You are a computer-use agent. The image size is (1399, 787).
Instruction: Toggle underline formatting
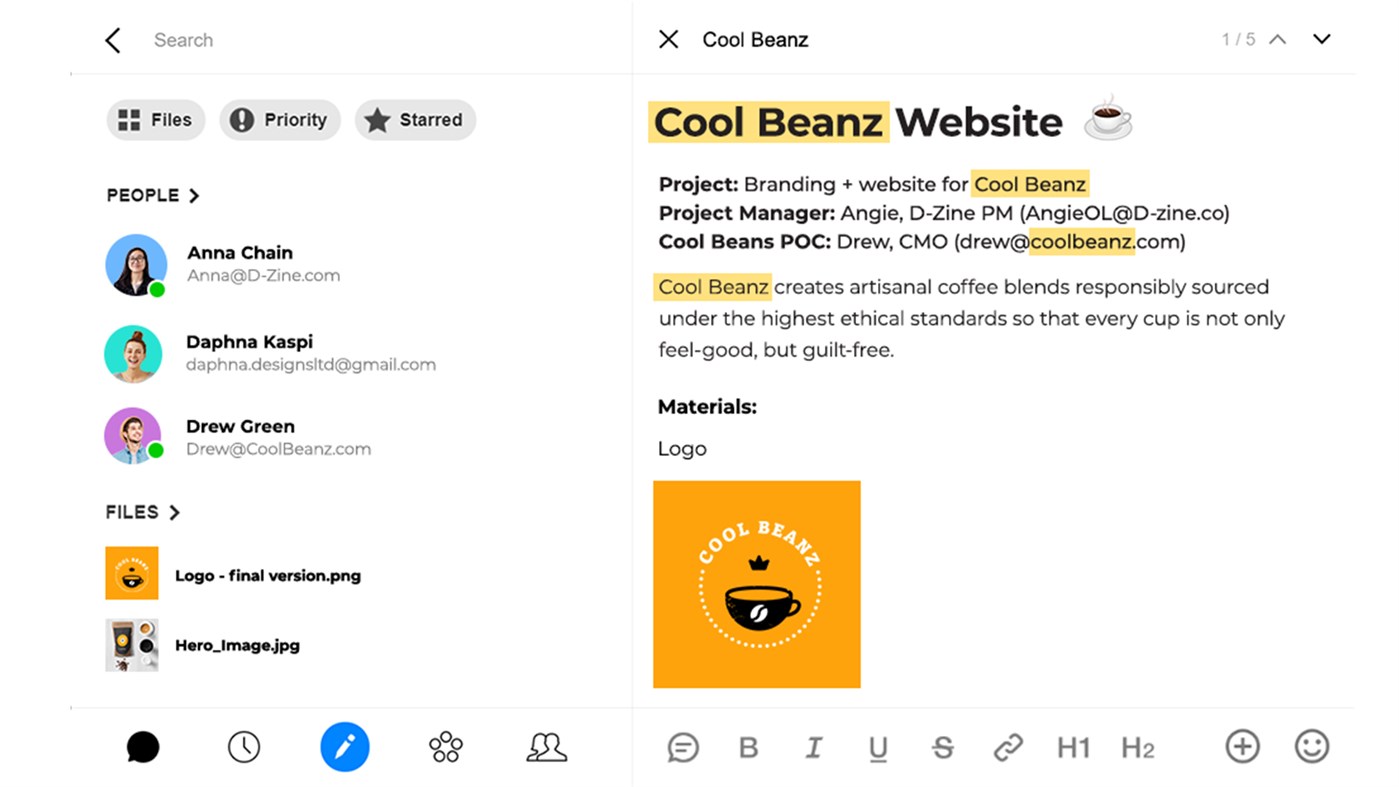click(x=878, y=748)
